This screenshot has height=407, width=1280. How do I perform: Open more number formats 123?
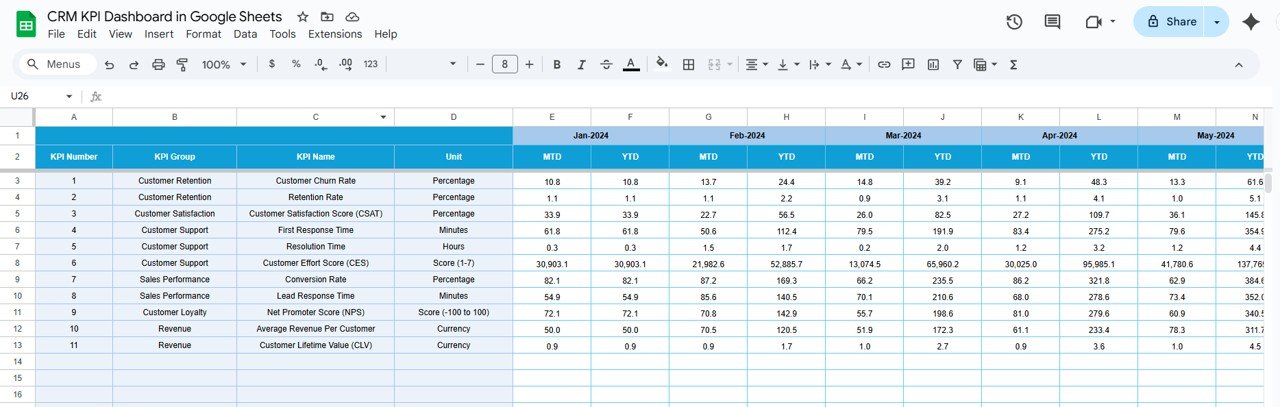[x=371, y=64]
